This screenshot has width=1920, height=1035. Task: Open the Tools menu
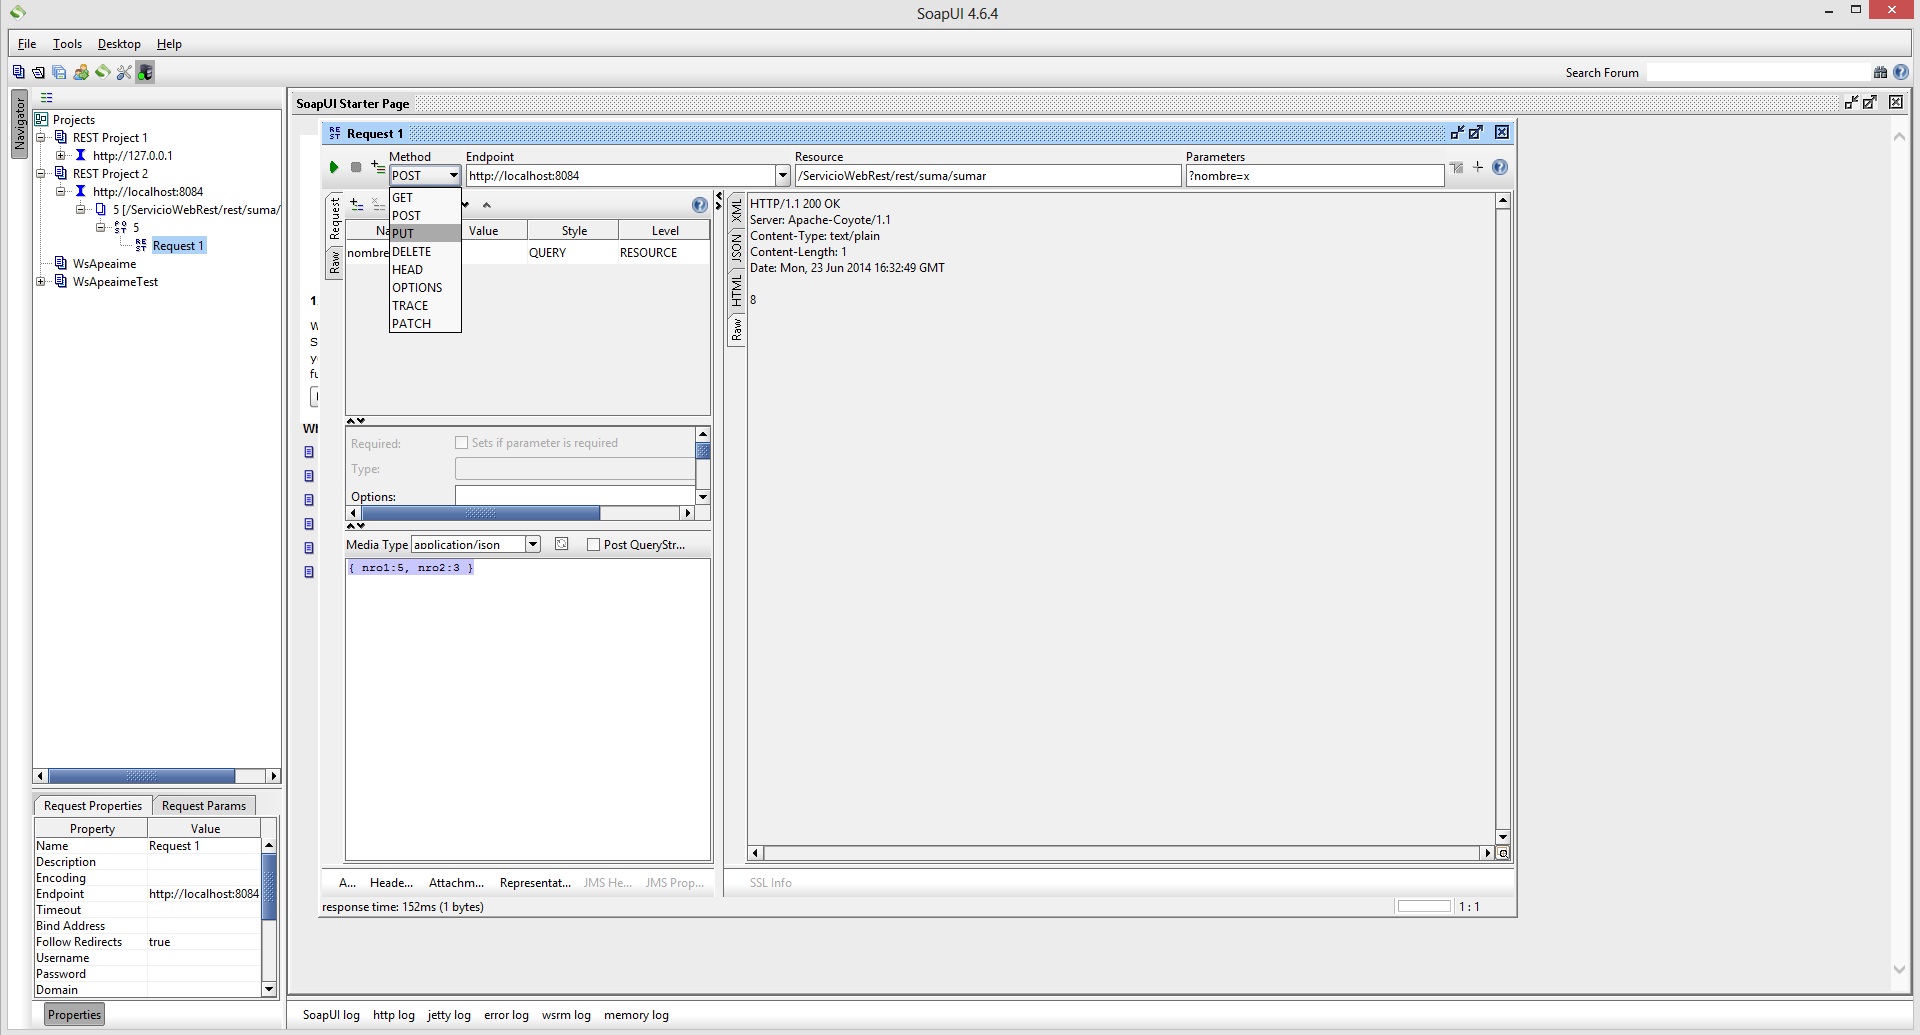(x=66, y=43)
